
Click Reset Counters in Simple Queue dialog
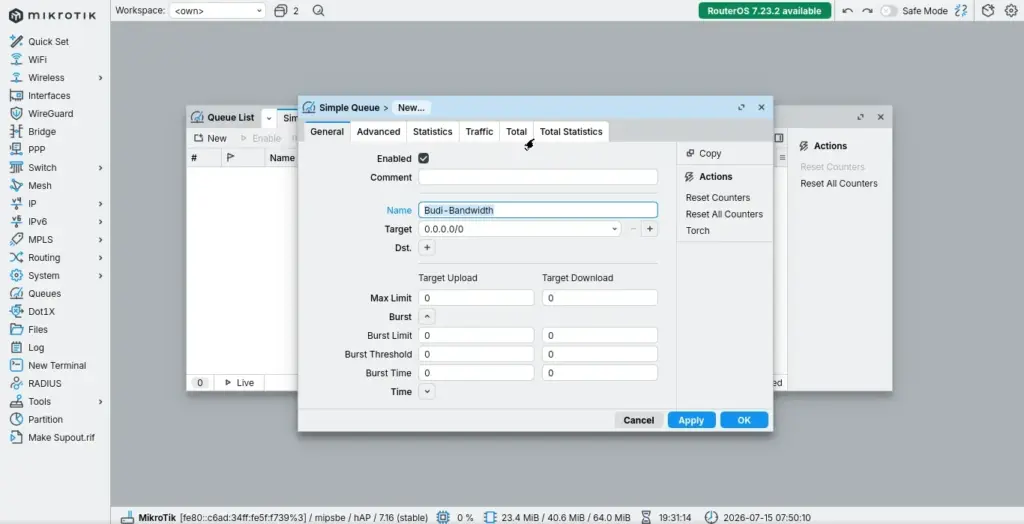pyautogui.click(x=718, y=197)
